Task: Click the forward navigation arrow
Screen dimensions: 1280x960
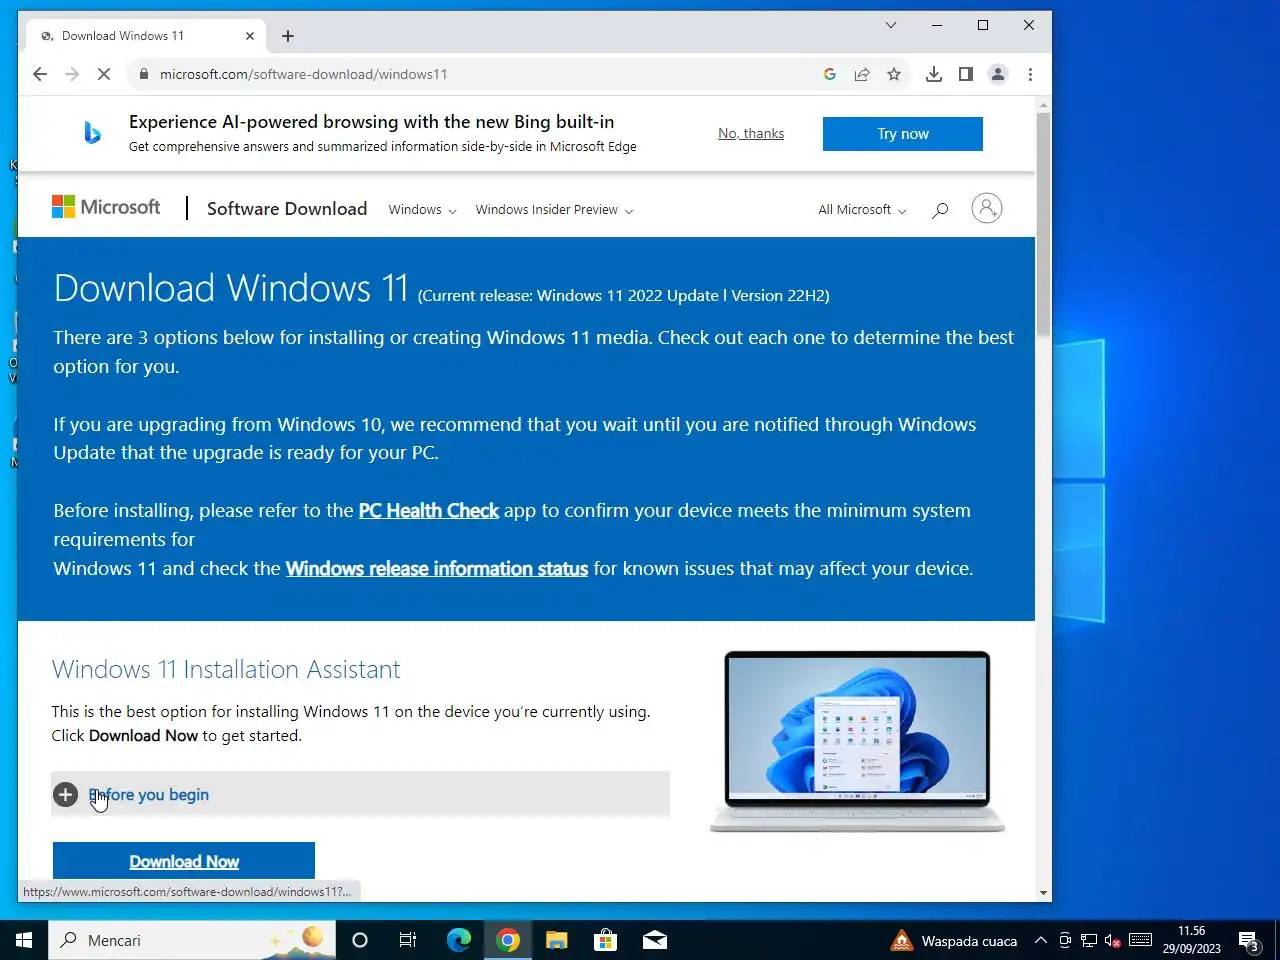Action: pos(72,74)
